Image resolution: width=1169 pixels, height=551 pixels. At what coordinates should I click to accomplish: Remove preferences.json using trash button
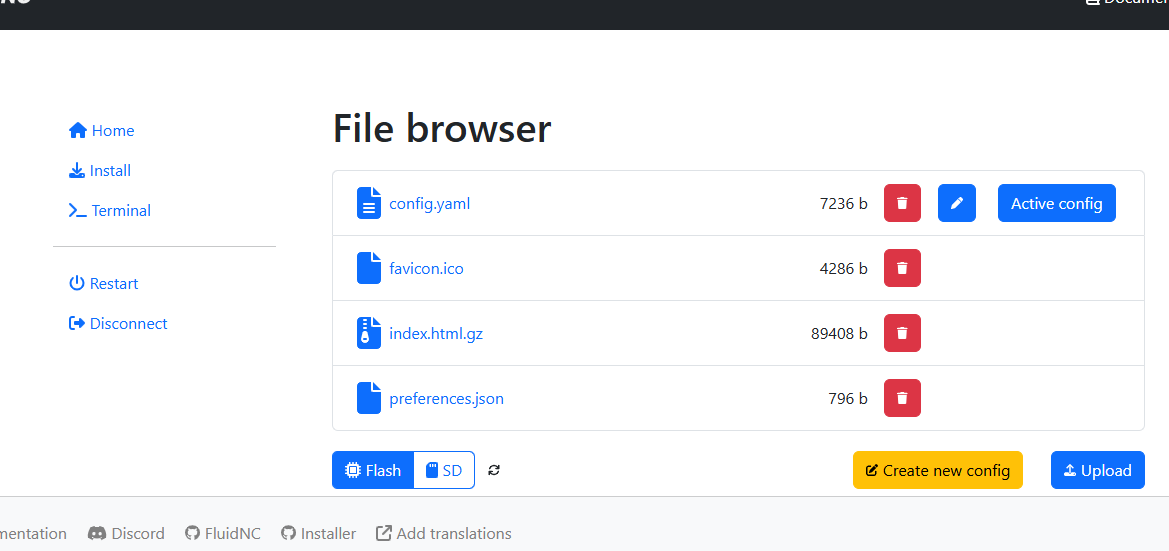902,398
